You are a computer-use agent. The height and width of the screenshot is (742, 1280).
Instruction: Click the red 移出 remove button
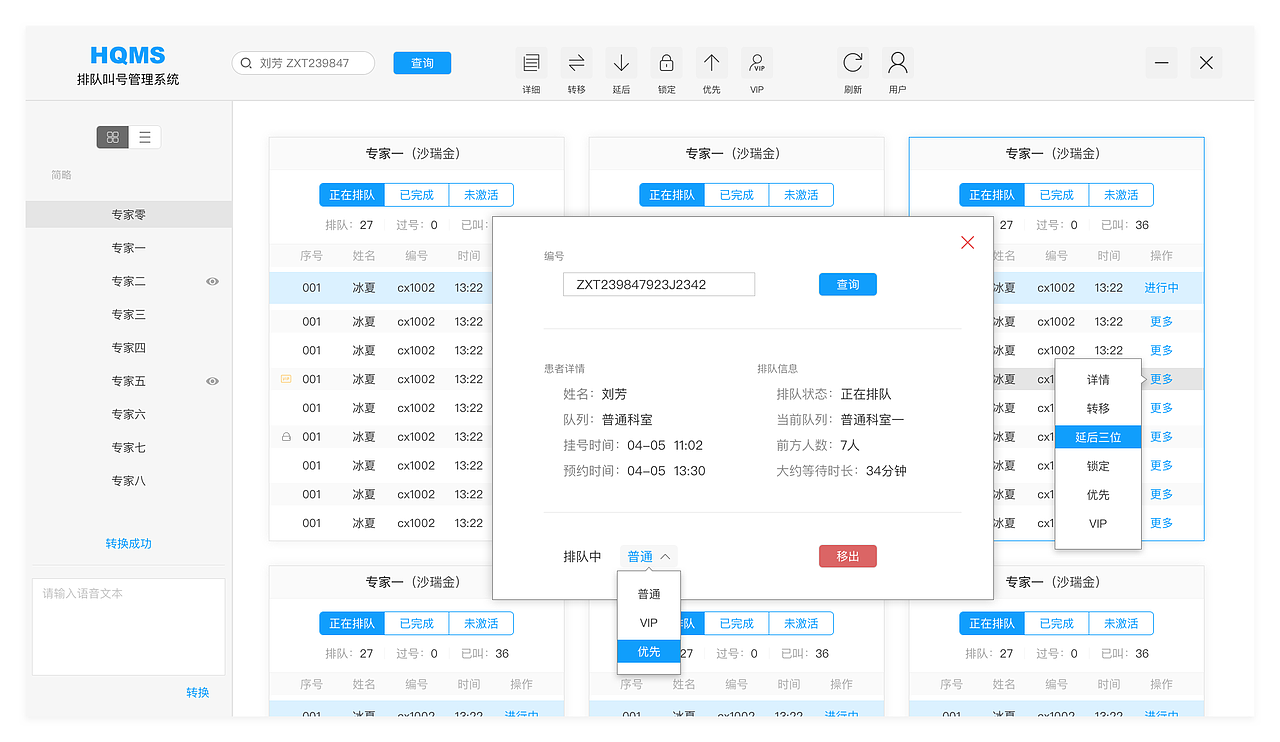847,556
